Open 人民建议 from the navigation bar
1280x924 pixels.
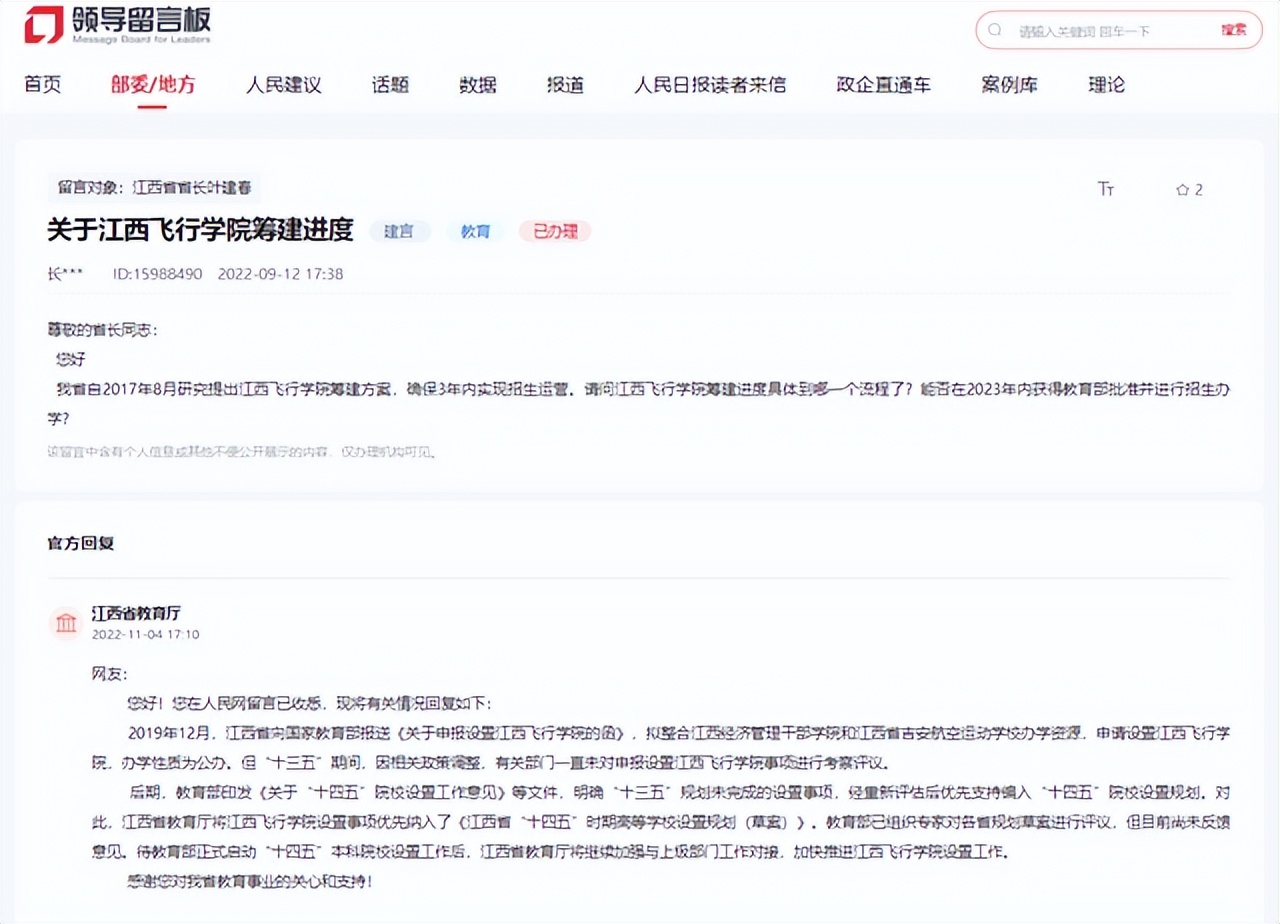[284, 85]
